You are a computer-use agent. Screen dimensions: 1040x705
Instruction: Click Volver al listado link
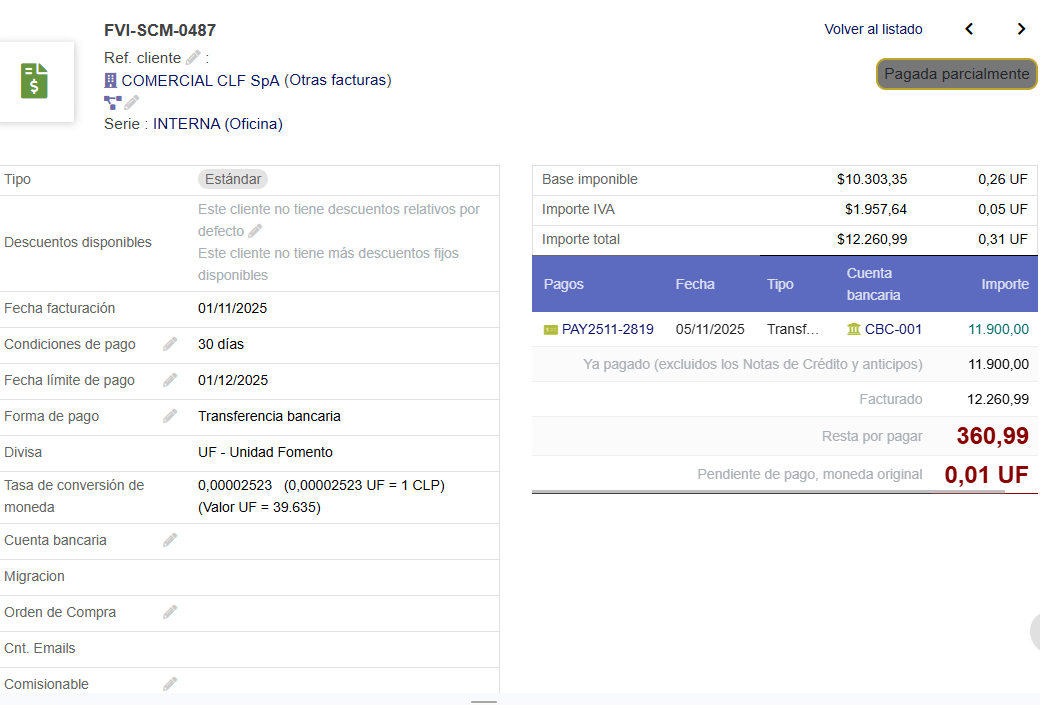pyautogui.click(x=873, y=29)
